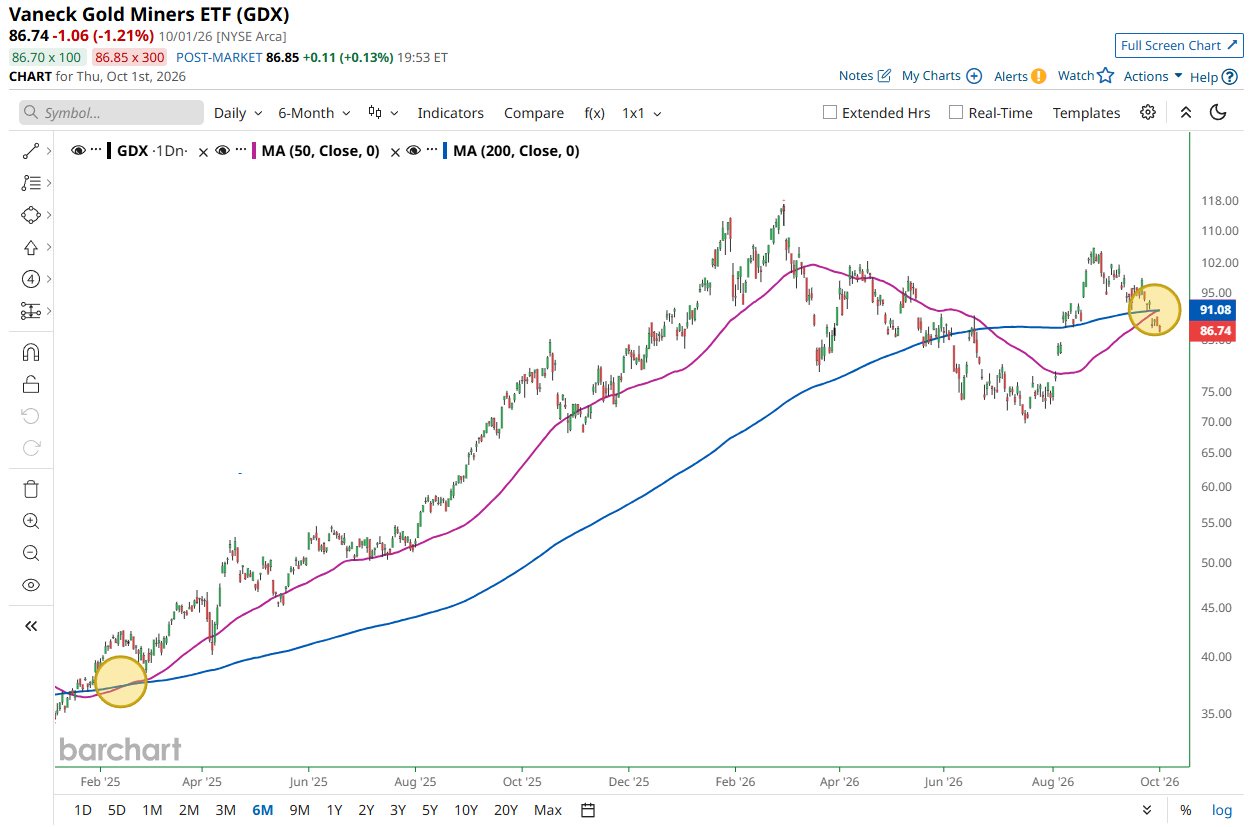
Task: Open the Indicators menu
Action: 450,113
